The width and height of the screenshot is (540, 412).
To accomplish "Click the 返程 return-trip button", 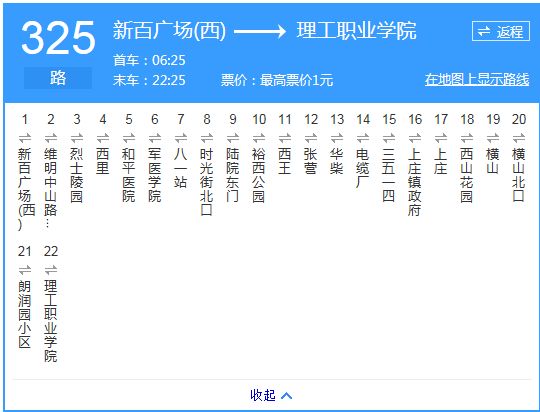I will (501, 31).
